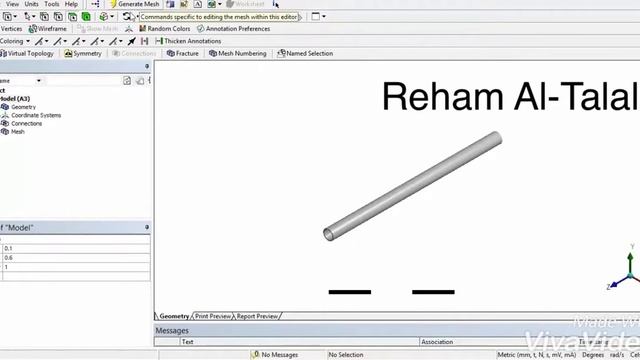The width and height of the screenshot is (640, 360).
Task: Click Symmetry in Model toolbar
Action: click(x=83, y=53)
